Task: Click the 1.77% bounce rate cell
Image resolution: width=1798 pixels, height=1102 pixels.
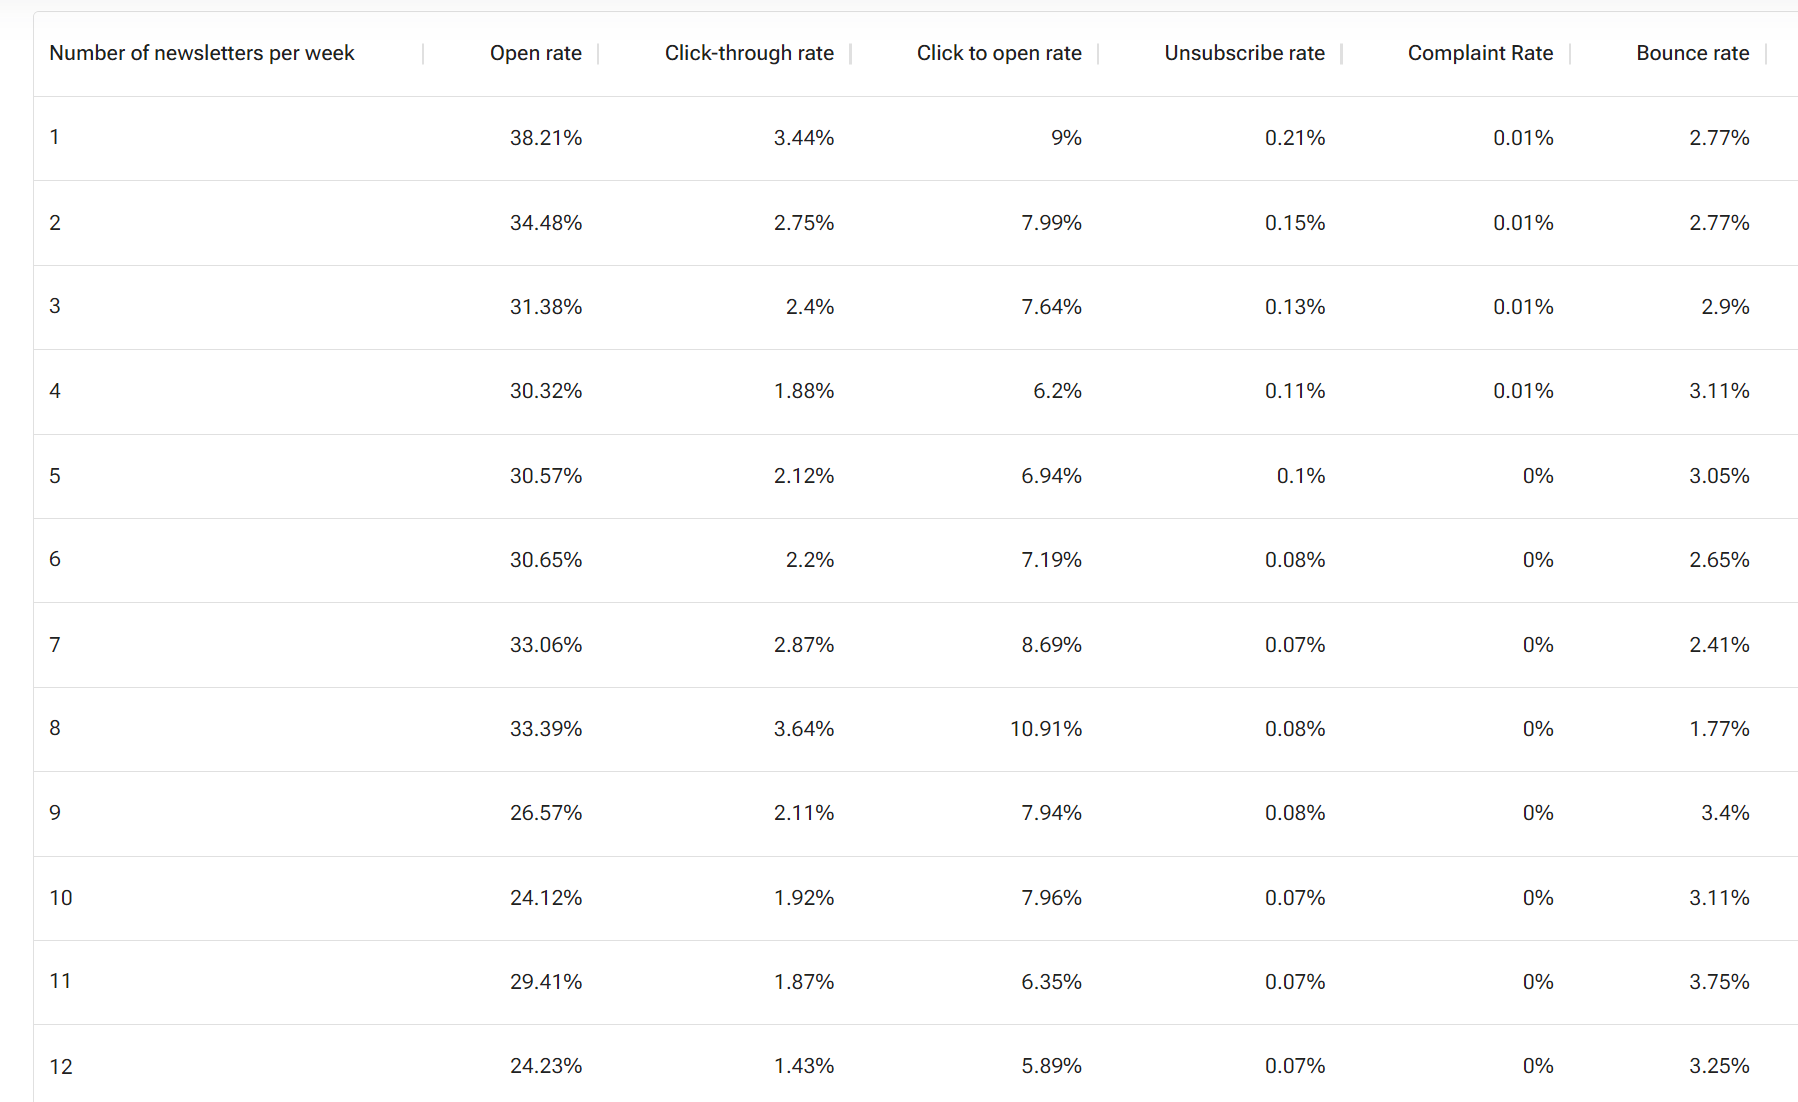Action: (1719, 729)
